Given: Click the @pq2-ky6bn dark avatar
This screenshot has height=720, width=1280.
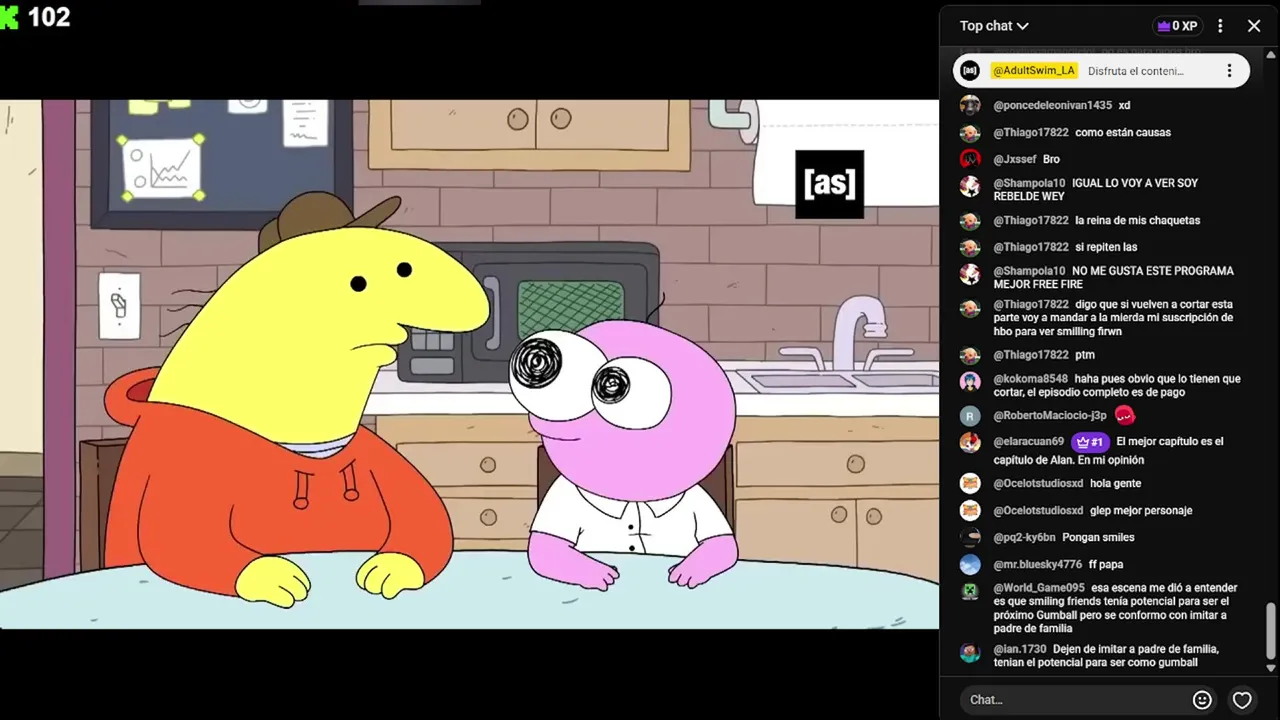Looking at the screenshot, I should point(970,537).
